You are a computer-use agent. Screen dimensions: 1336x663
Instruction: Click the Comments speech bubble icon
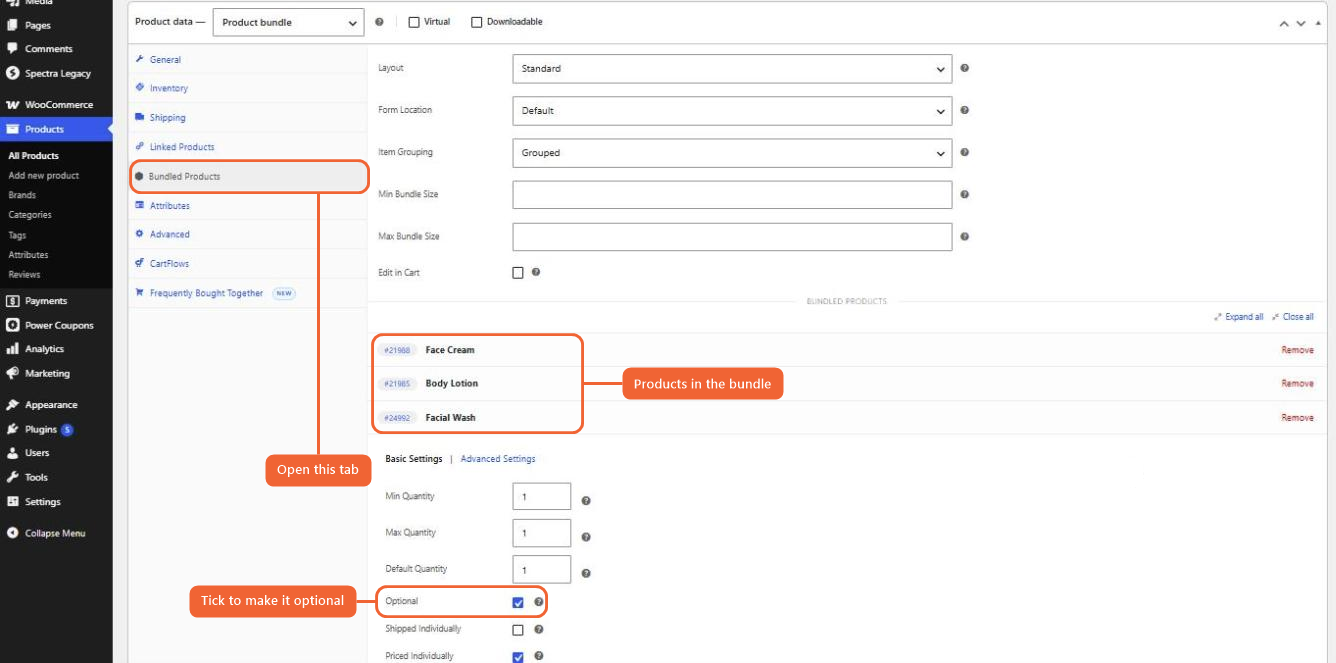(12, 48)
